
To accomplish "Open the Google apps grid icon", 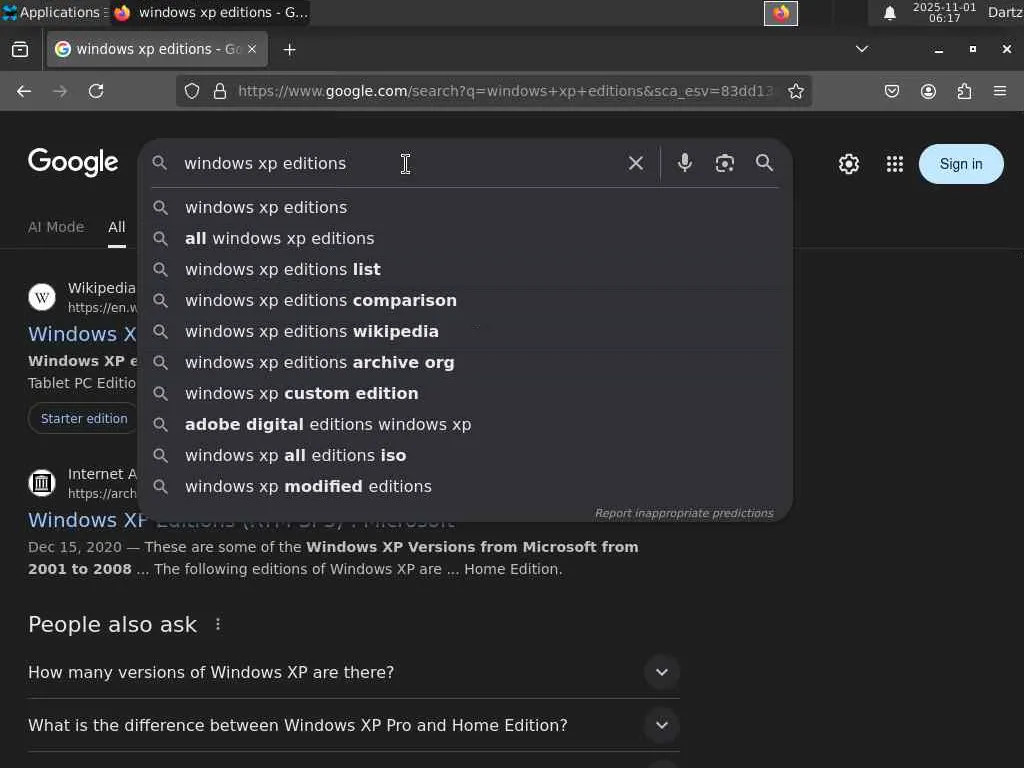I will click(x=895, y=164).
